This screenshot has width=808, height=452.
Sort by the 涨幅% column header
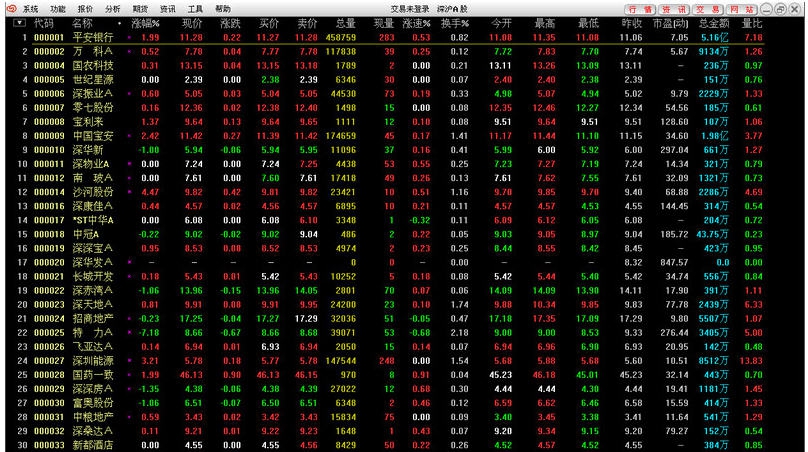(145, 22)
